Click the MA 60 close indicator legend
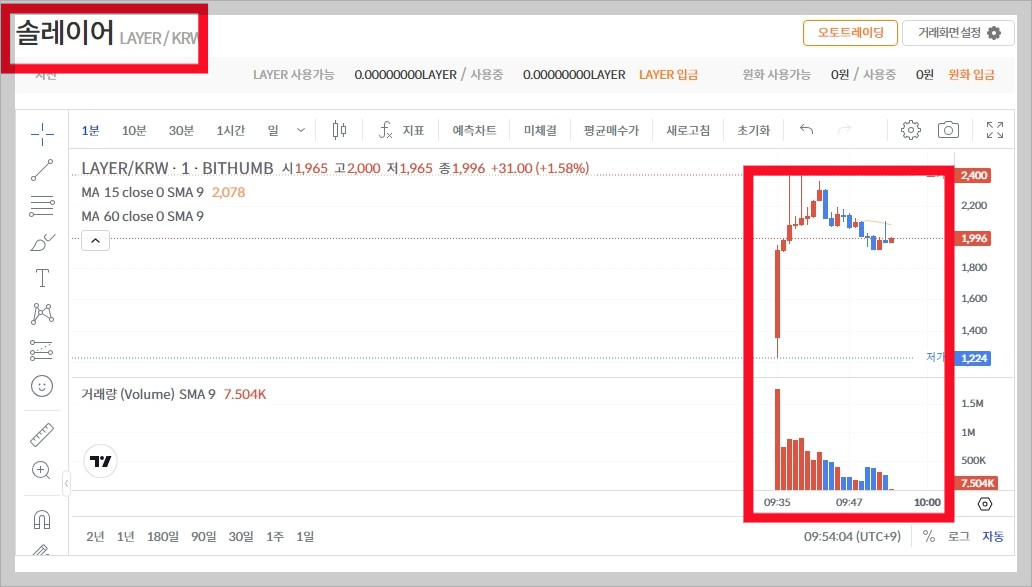Image resolution: width=1032 pixels, height=587 pixels. pyautogui.click(x=143, y=216)
